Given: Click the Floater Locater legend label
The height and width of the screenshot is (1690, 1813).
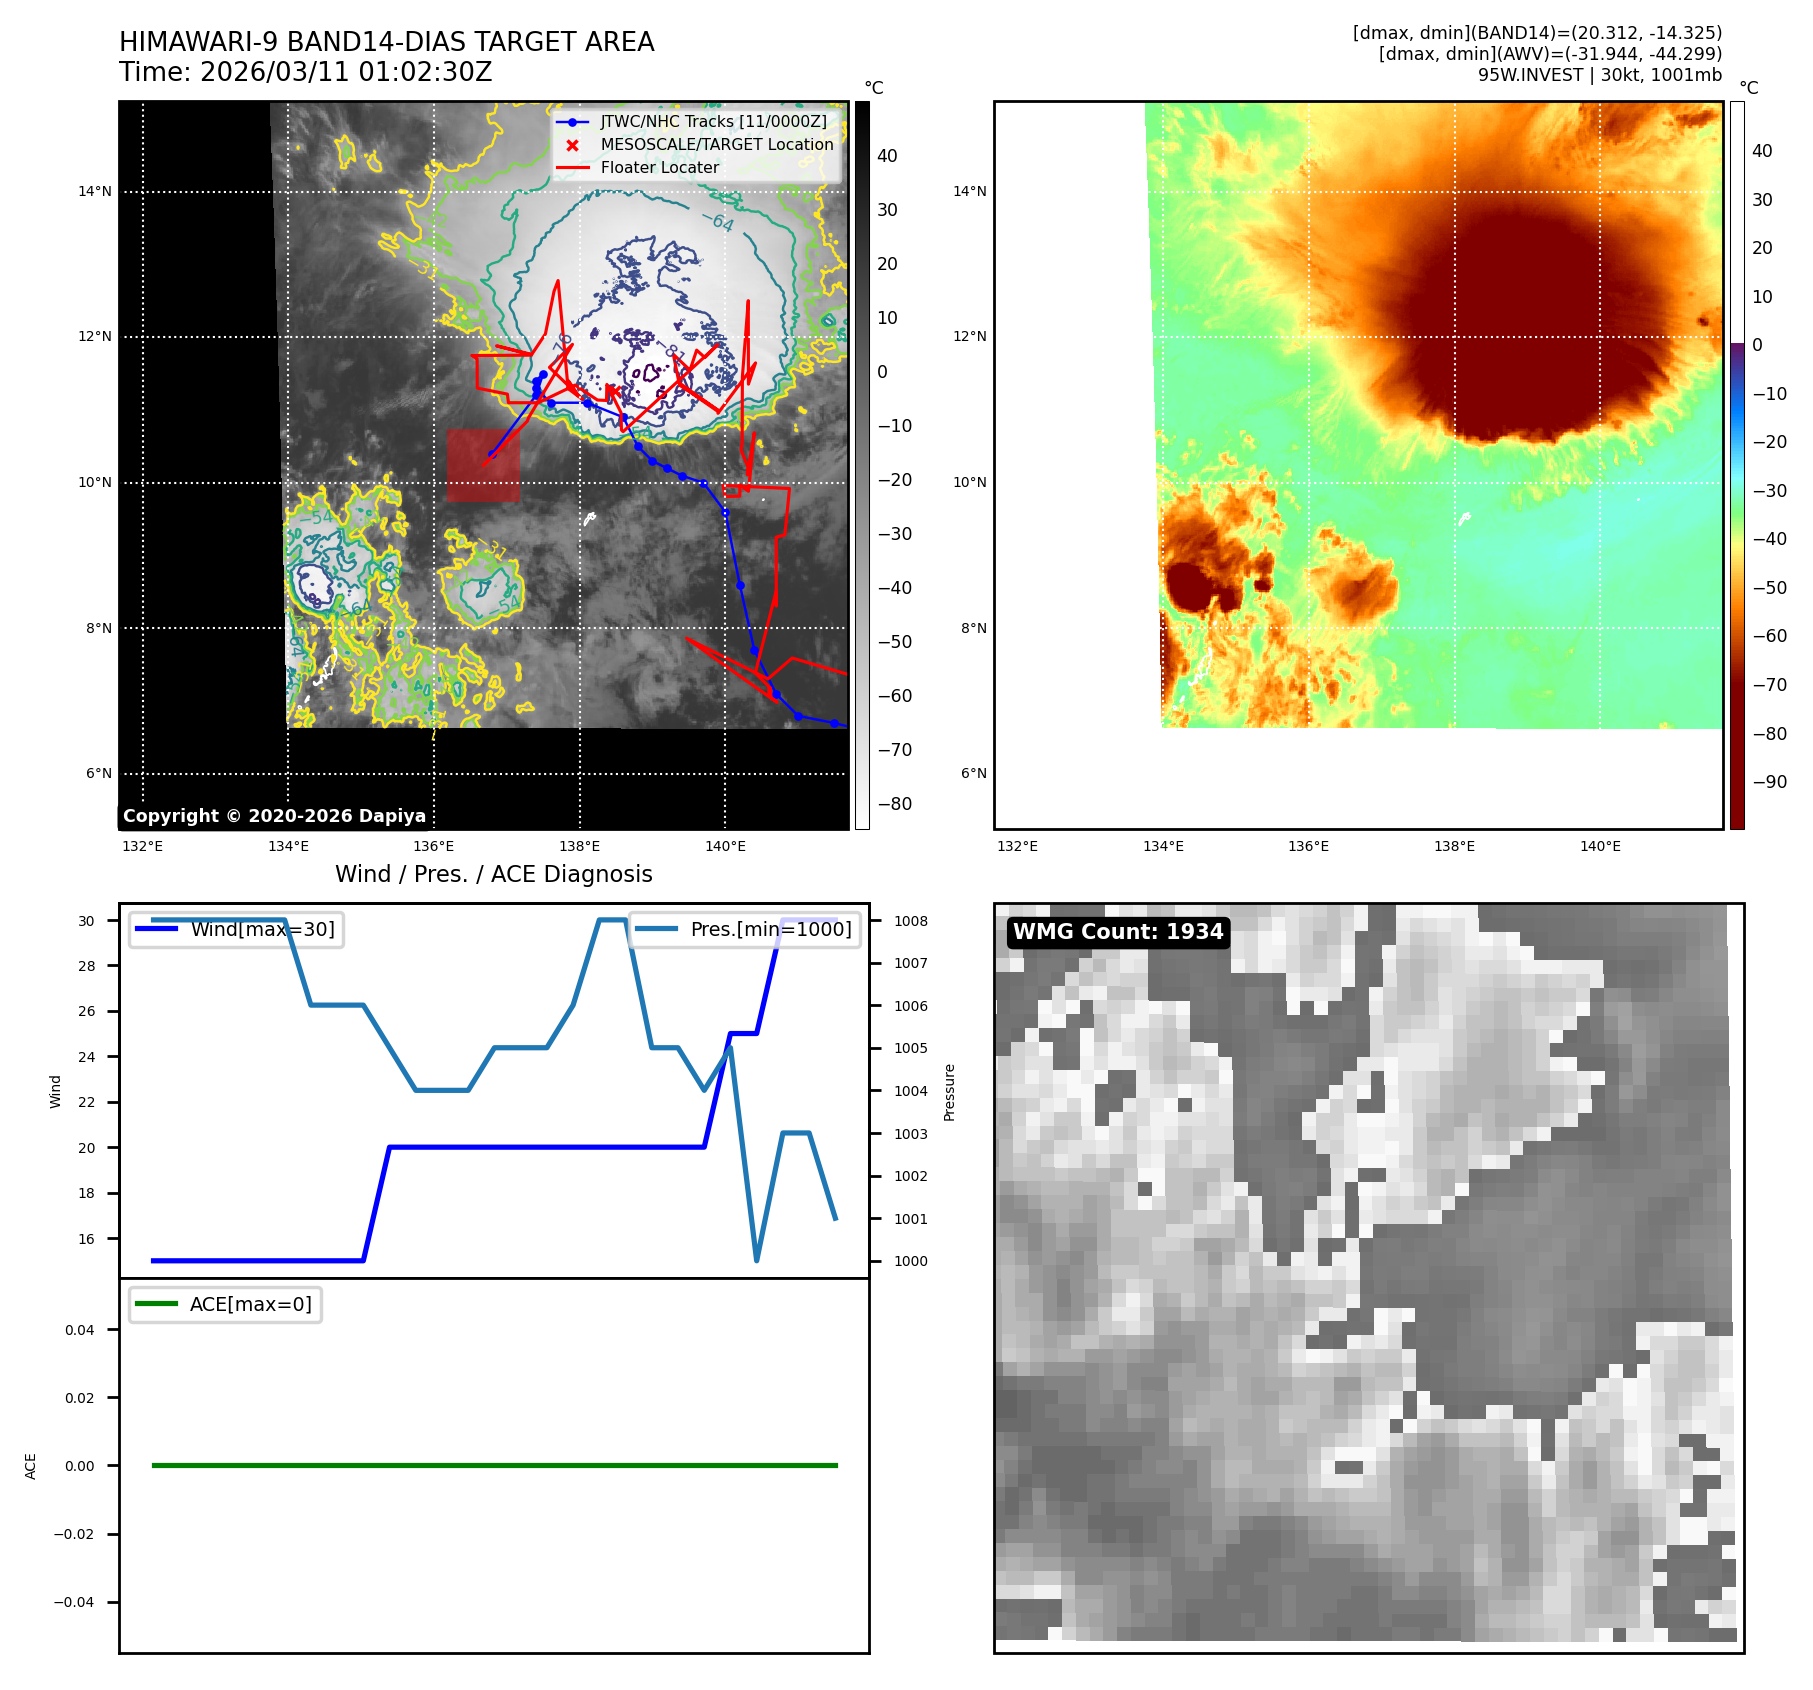Looking at the screenshot, I should tap(659, 168).
